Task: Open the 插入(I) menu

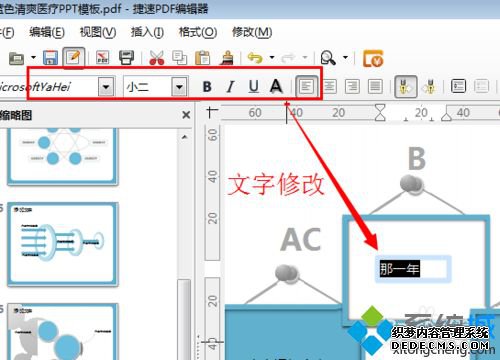Action: pos(147,32)
